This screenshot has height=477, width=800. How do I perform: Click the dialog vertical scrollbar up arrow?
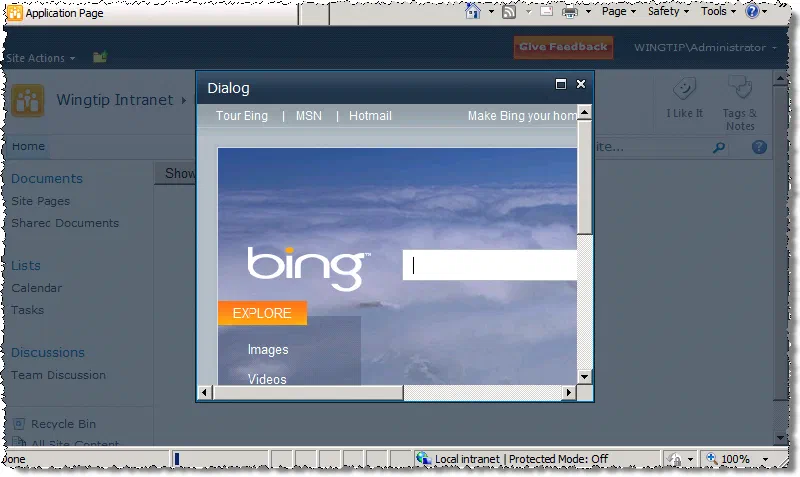pyautogui.click(x=584, y=112)
